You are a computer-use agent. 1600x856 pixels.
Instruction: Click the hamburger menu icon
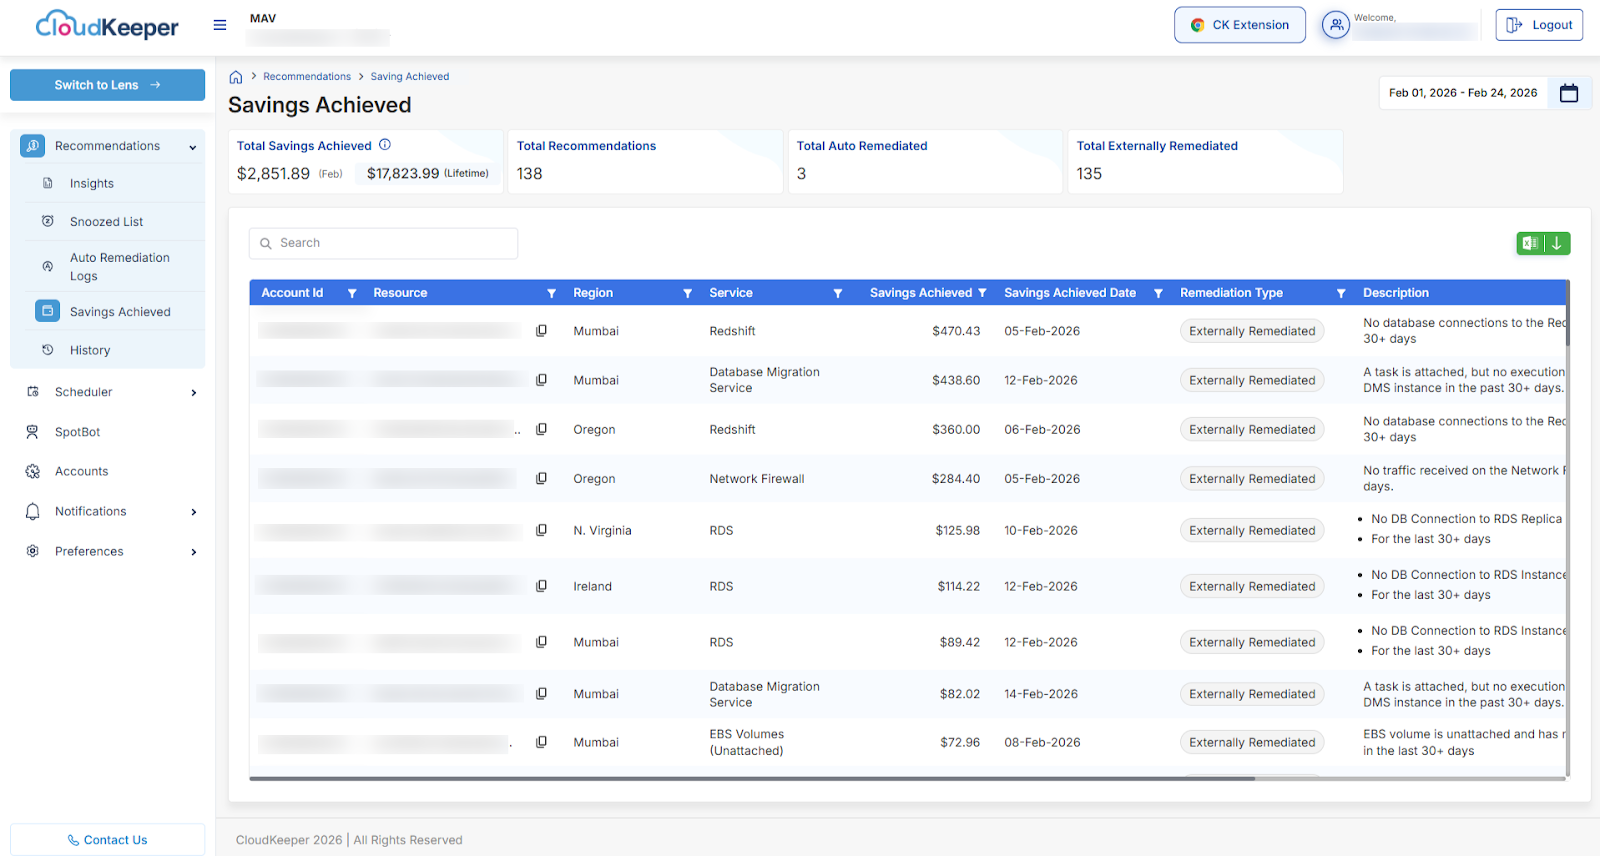220,25
